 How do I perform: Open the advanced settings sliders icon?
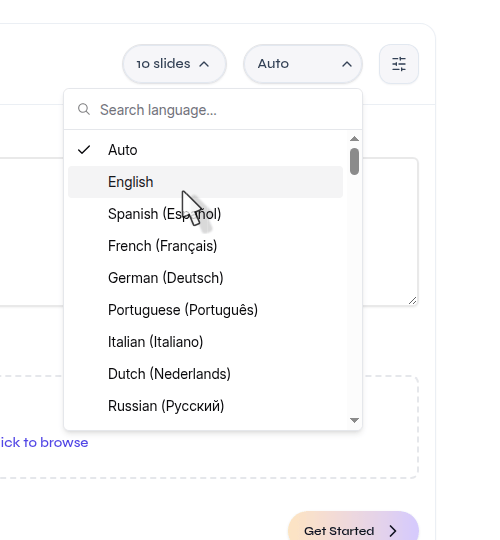coord(399,64)
